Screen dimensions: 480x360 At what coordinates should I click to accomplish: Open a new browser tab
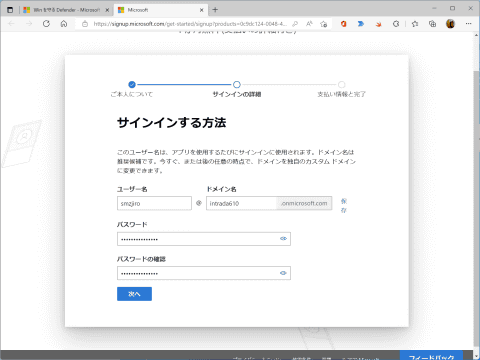point(215,10)
